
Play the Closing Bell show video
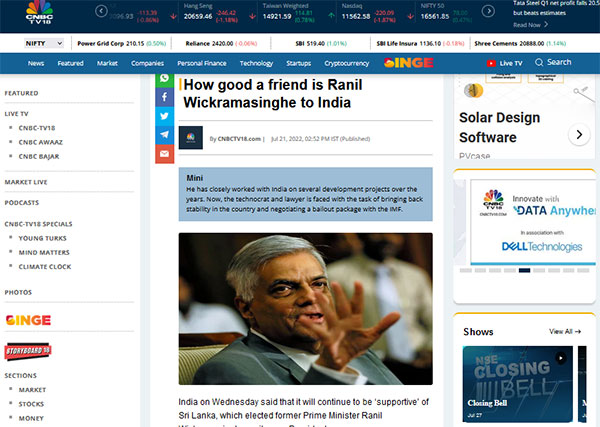coord(561,358)
